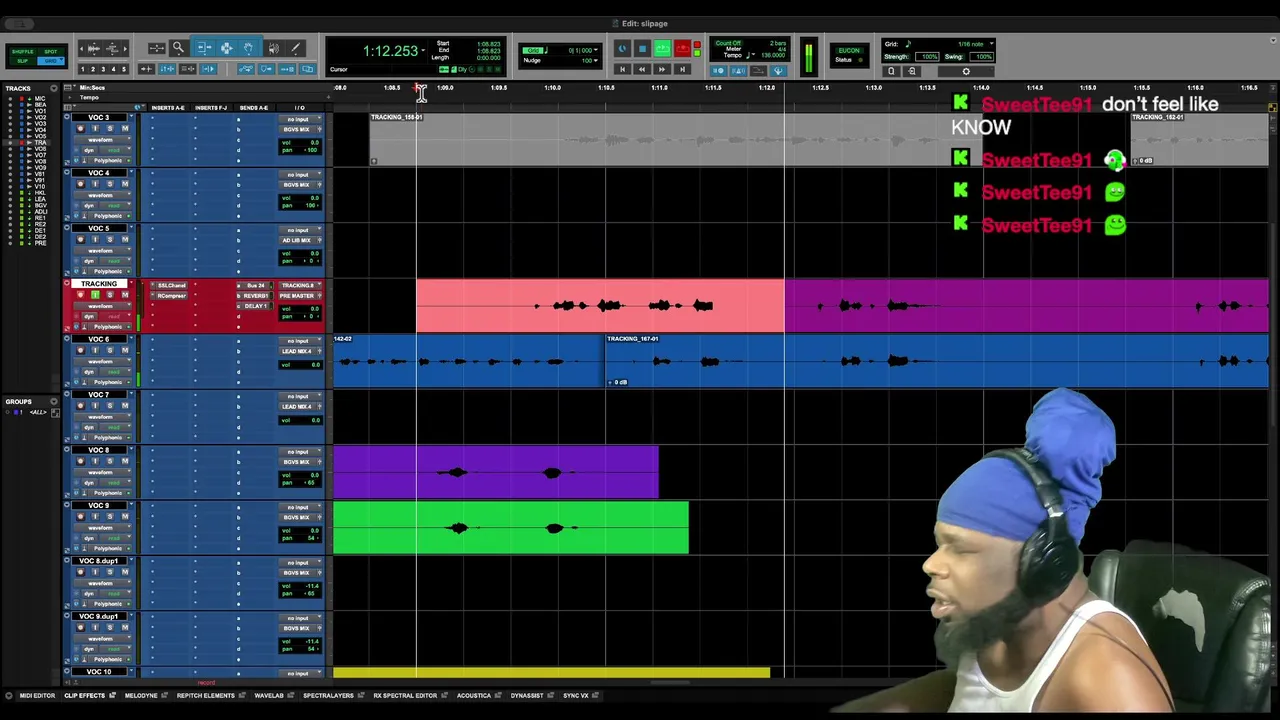This screenshot has height=720, width=1280.
Task: Click the Rewind transport button
Action: [x=642, y=69]
